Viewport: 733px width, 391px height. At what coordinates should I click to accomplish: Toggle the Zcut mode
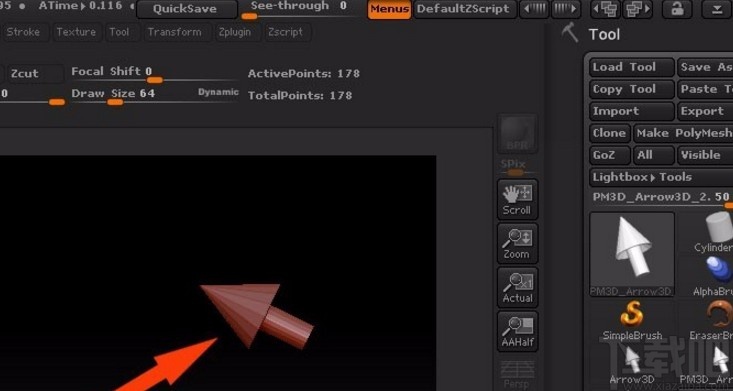[x=36, y=73]
